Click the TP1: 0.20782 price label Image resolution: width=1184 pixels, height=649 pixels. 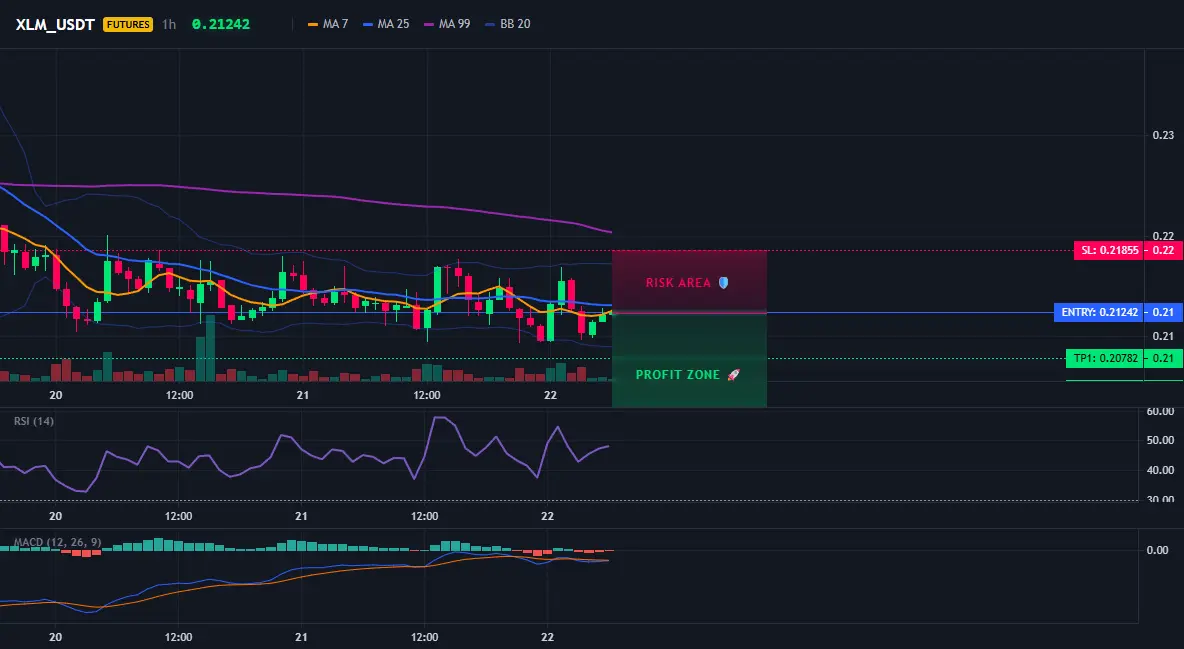(1104, 358)
